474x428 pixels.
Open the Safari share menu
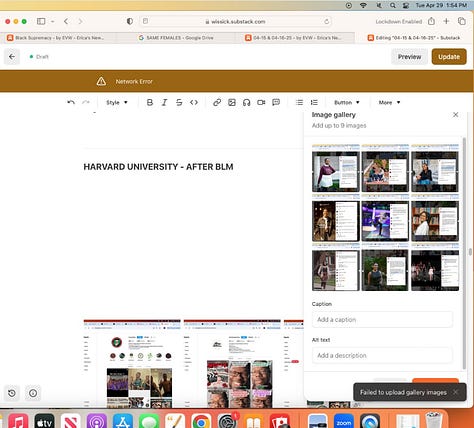pyautogui.click(x=431, y=21)
